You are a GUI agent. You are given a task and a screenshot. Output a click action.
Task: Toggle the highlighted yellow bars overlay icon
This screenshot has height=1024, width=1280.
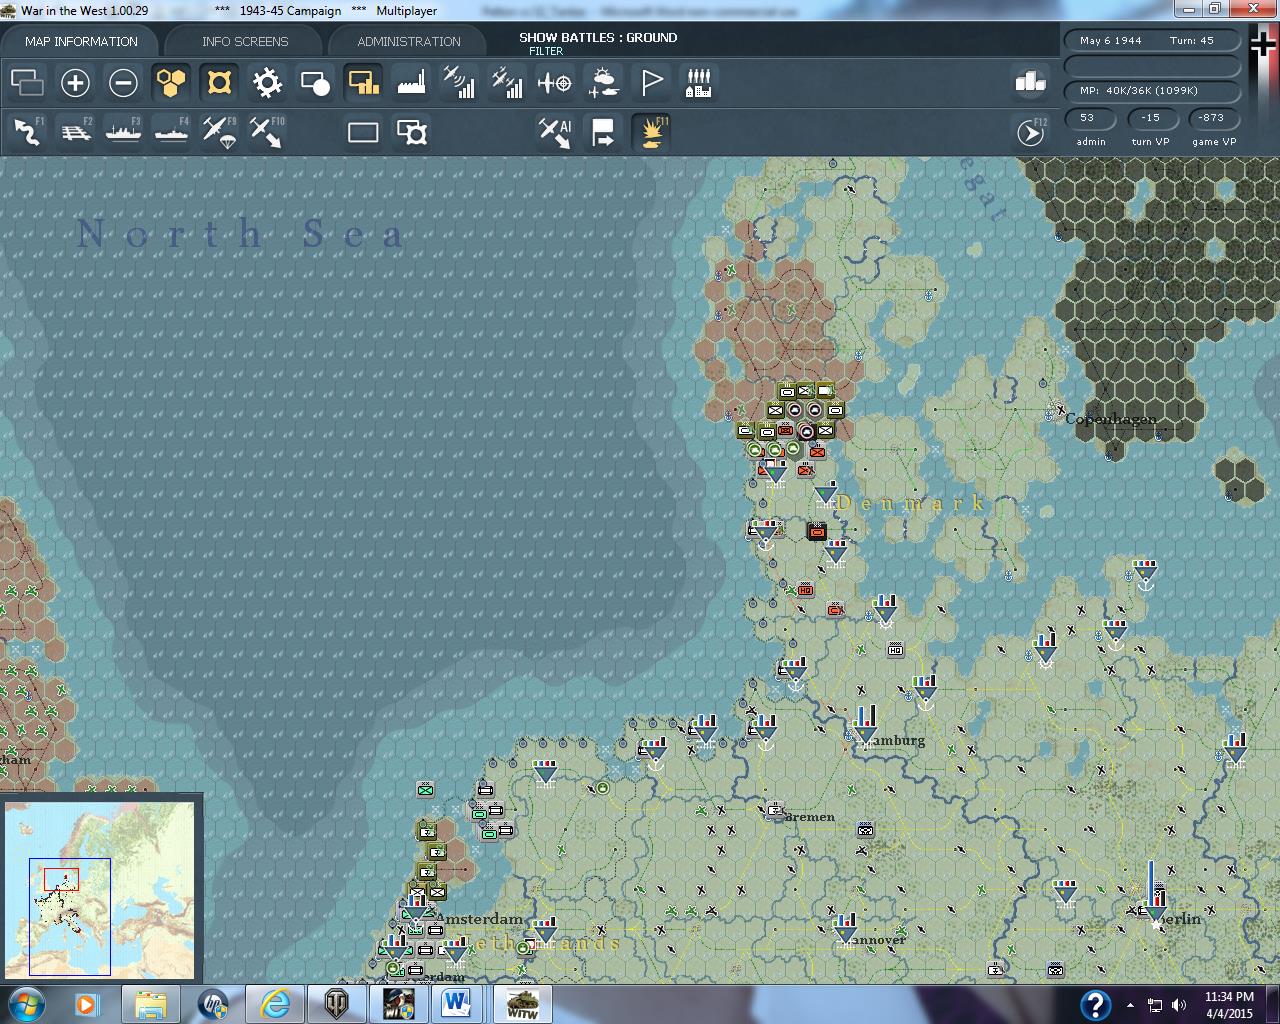[x=363, y=82]
